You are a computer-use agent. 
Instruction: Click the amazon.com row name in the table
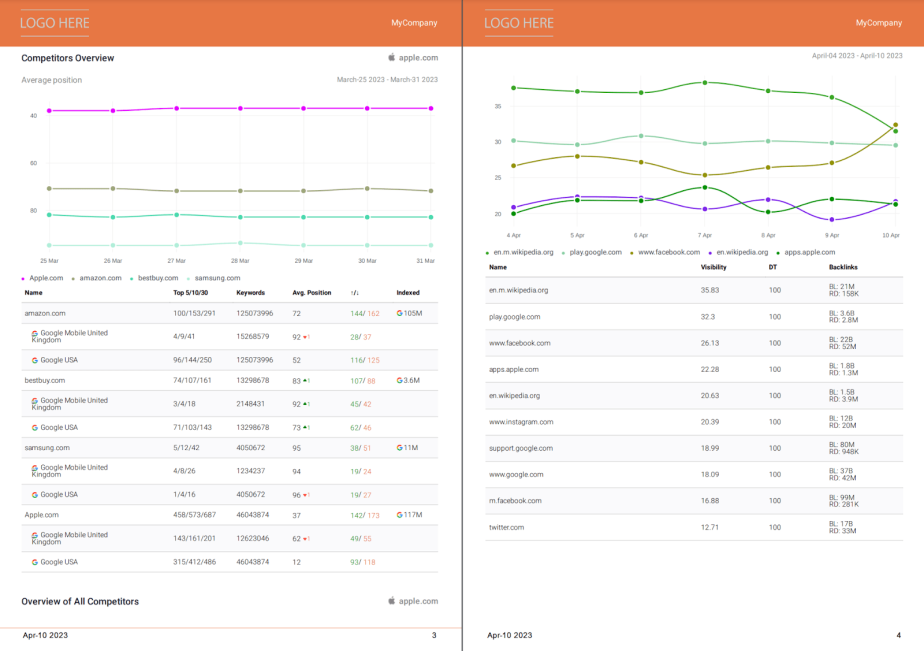(x=45, y=313)
